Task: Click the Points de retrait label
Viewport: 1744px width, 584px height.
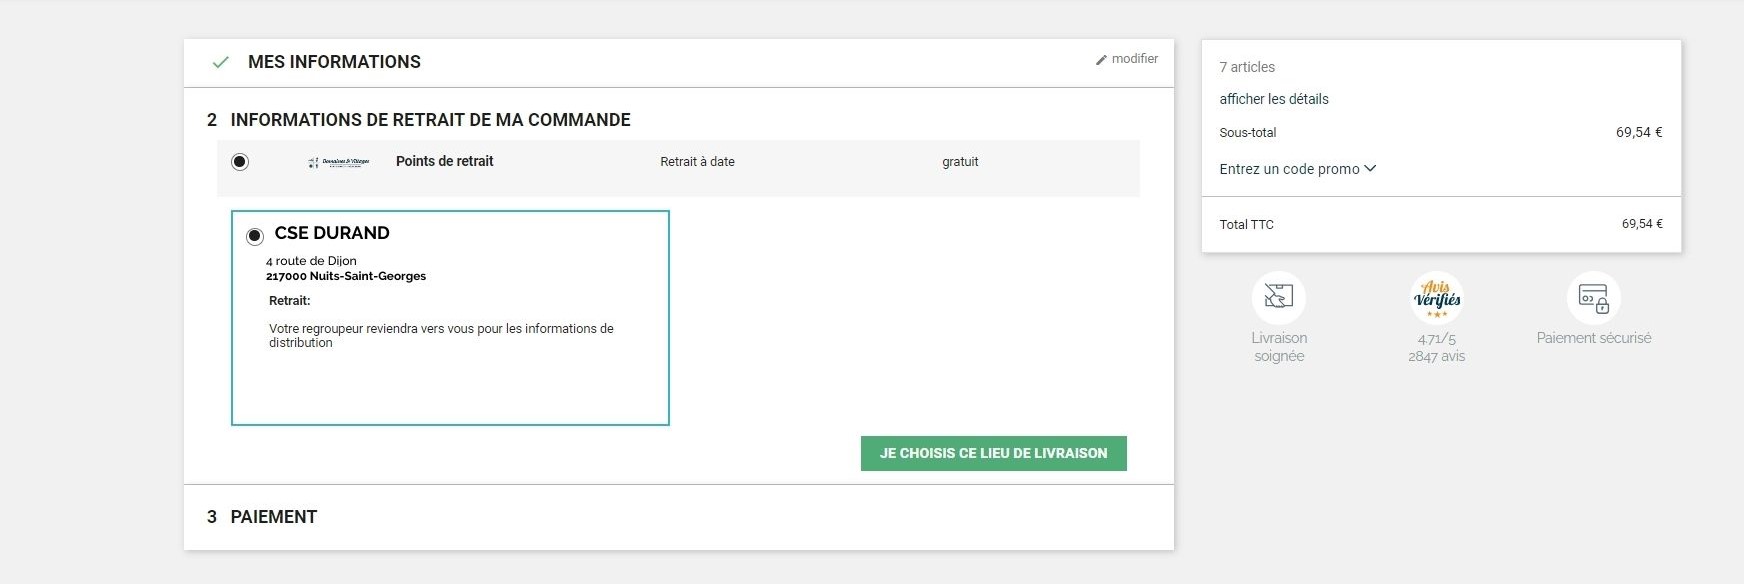Action: click(x=444, y=161)
